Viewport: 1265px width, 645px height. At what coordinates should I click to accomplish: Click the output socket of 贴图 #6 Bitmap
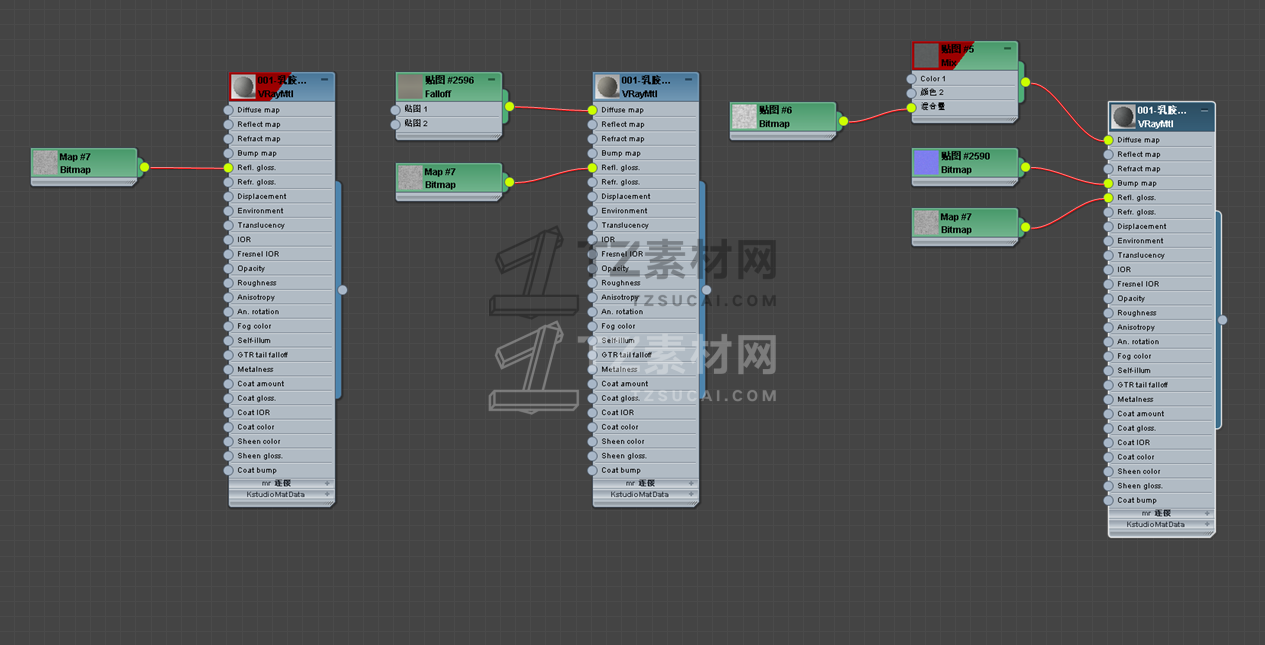[x=843, y=121]
